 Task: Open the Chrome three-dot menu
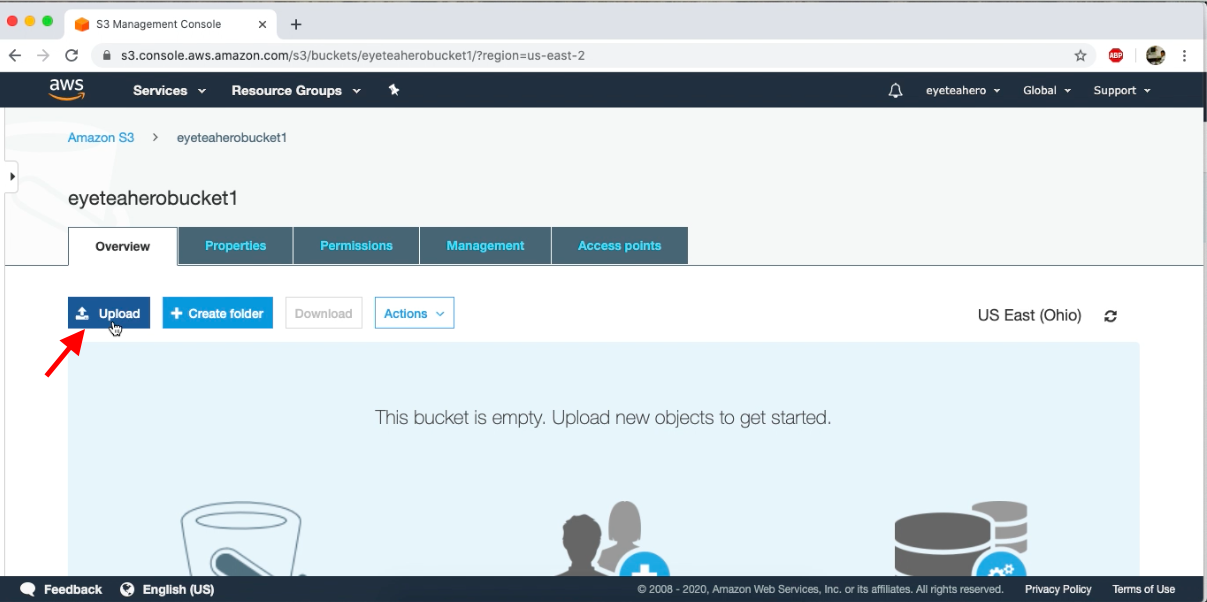[x=1184, y=56]
